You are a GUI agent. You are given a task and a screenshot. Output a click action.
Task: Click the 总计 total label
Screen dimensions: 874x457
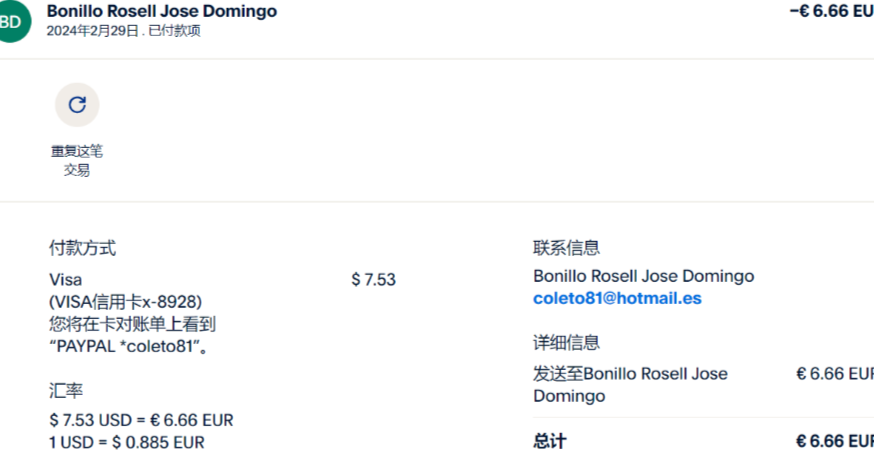[550, 441]
